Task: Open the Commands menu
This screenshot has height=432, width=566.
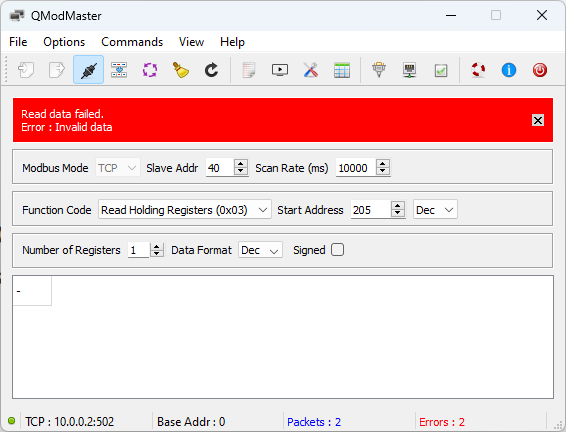Action: tap(132, 42)
